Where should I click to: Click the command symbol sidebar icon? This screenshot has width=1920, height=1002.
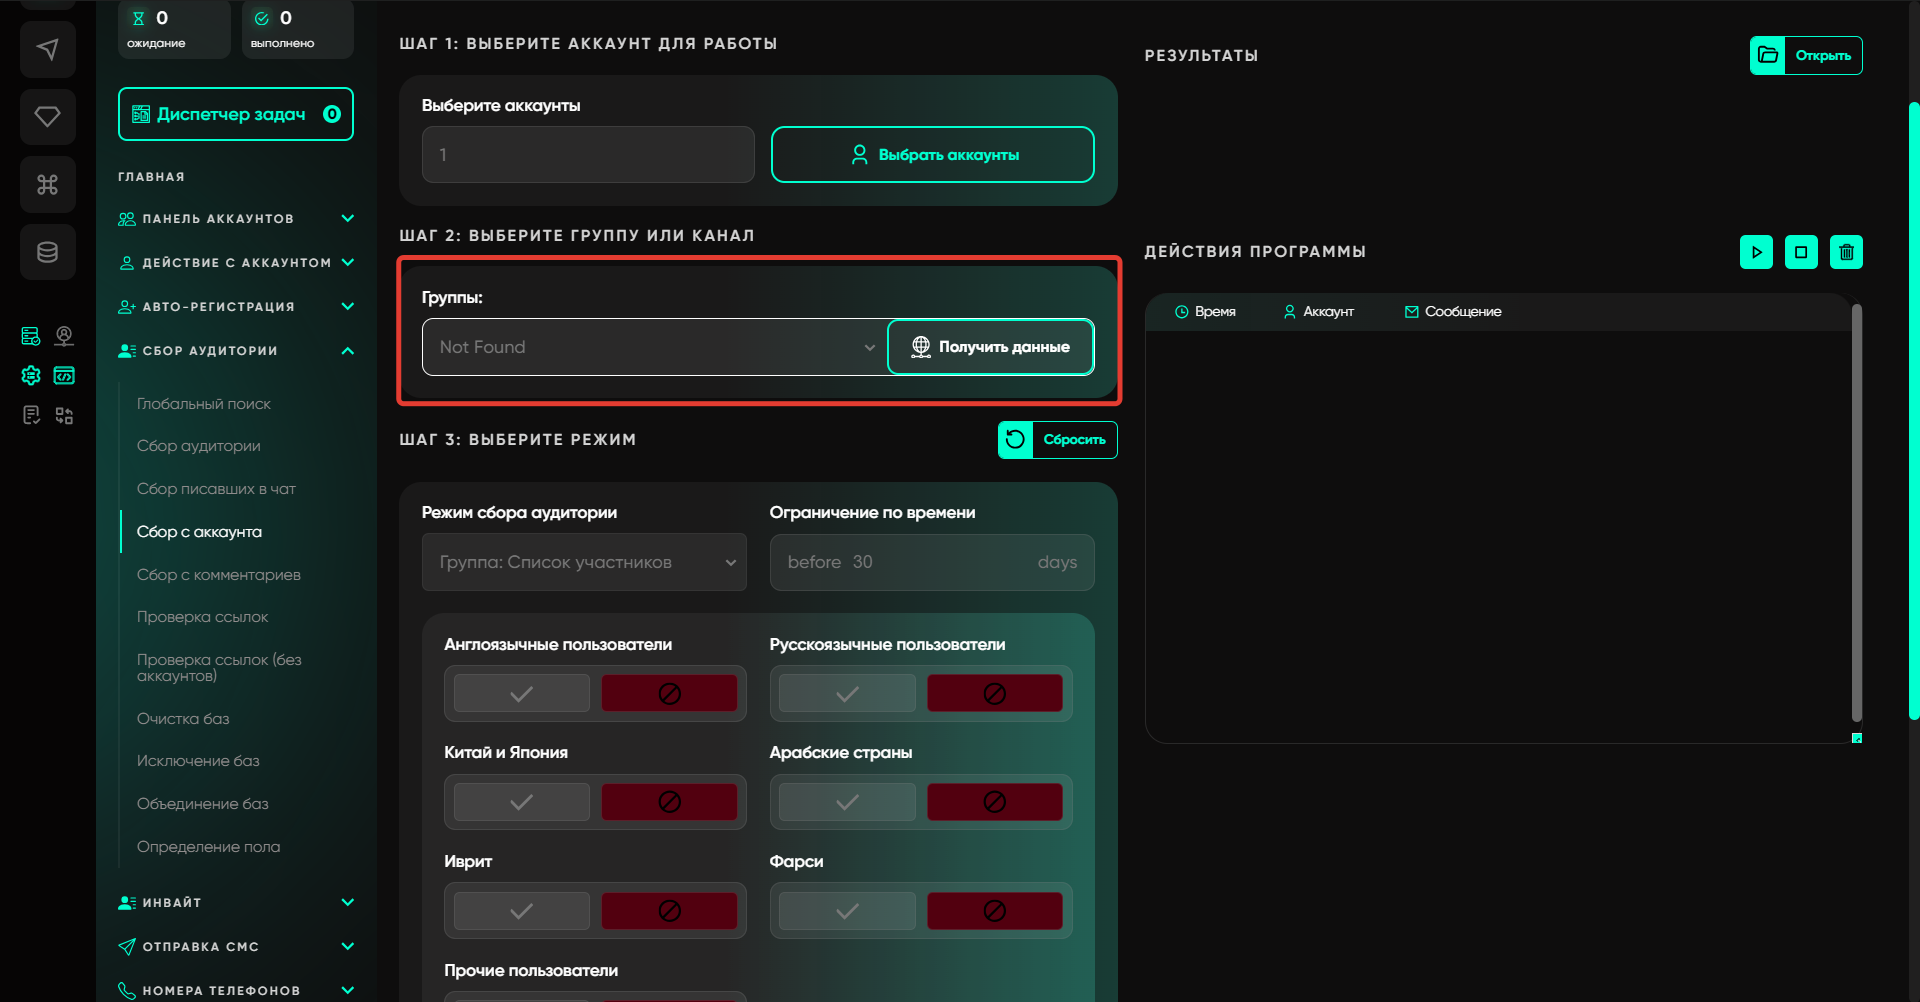click(47, 185)
